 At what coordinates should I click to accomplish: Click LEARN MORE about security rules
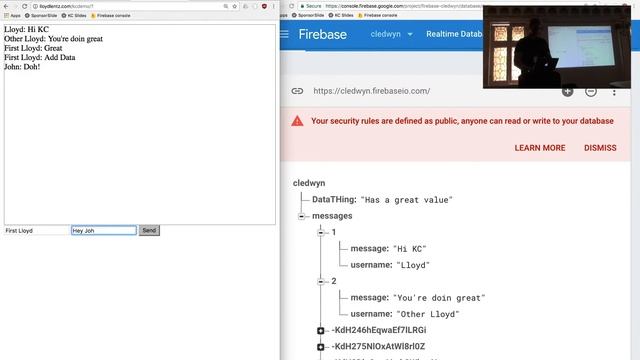point(540,148)
